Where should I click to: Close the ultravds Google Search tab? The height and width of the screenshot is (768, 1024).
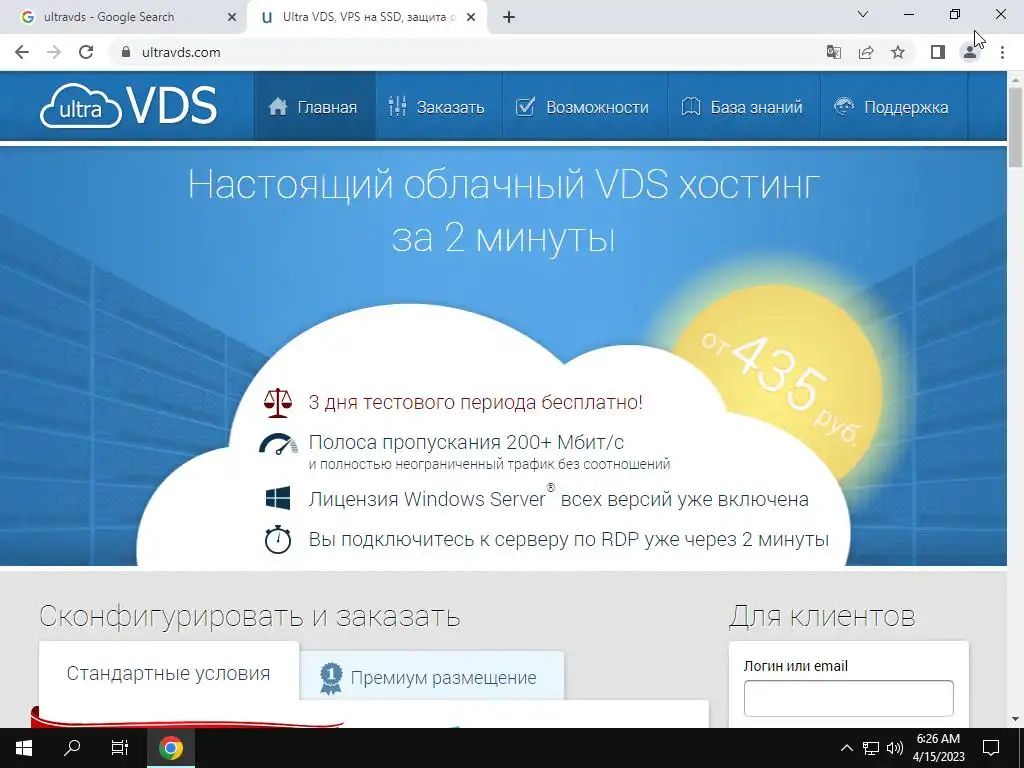tap(232, 18)
